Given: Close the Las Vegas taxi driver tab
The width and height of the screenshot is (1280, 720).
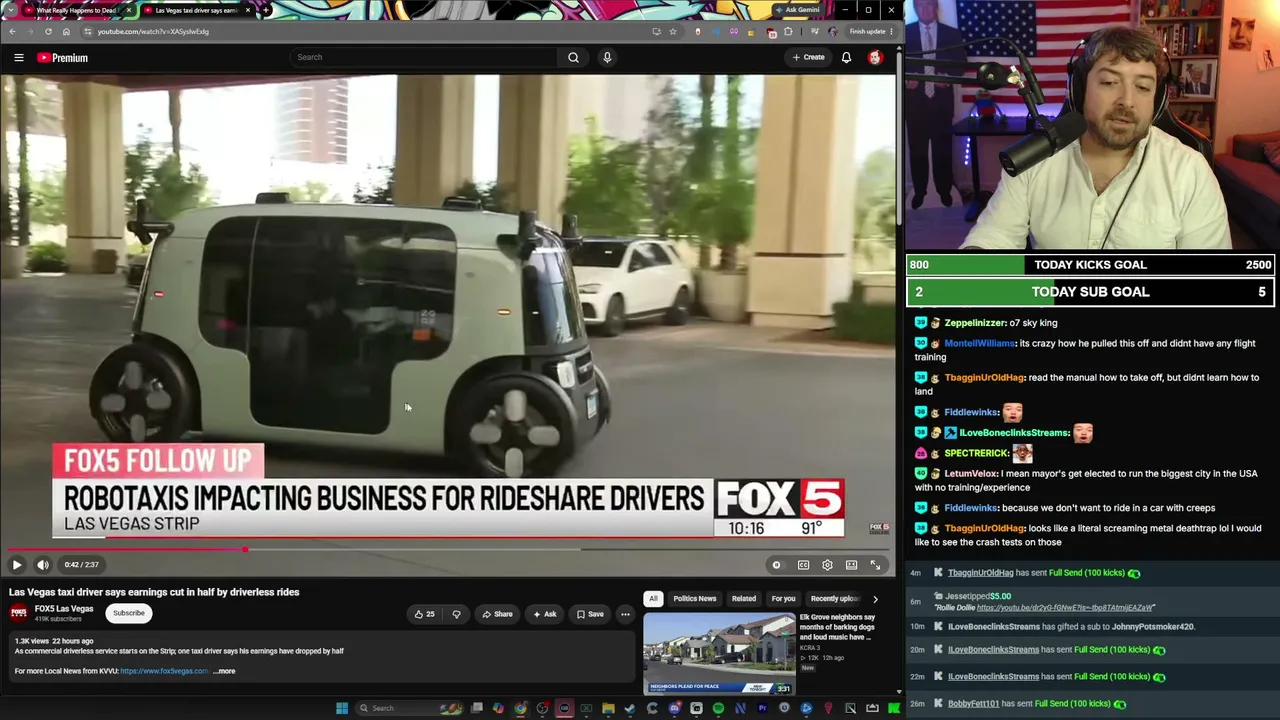Looking at the screenshot, I should point(248,10).
